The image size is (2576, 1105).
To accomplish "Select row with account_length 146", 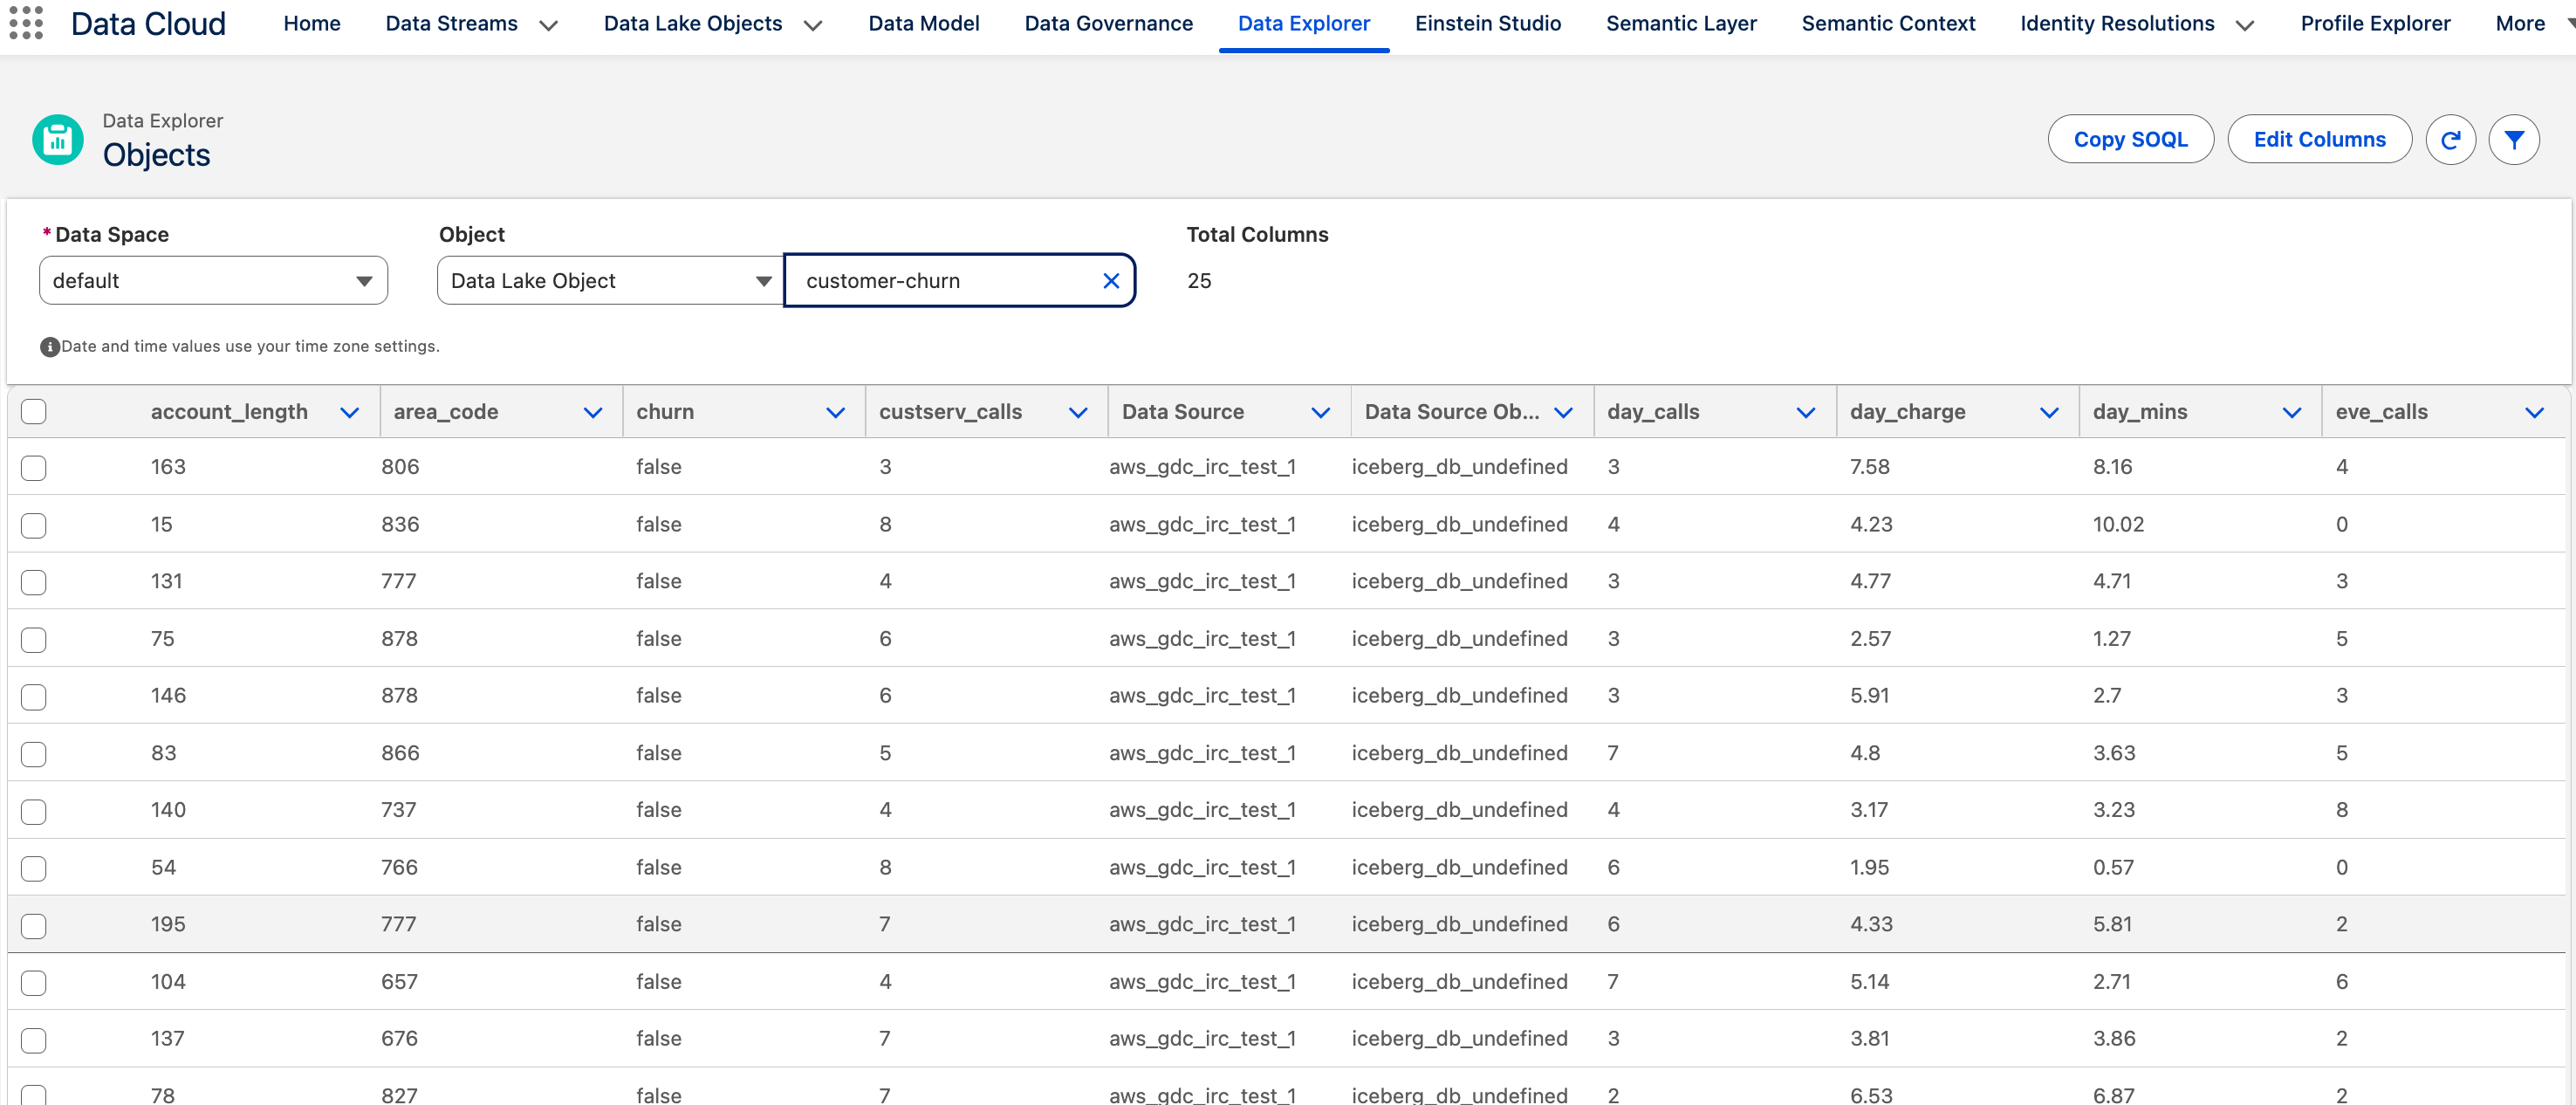I will tap(34, 697).
